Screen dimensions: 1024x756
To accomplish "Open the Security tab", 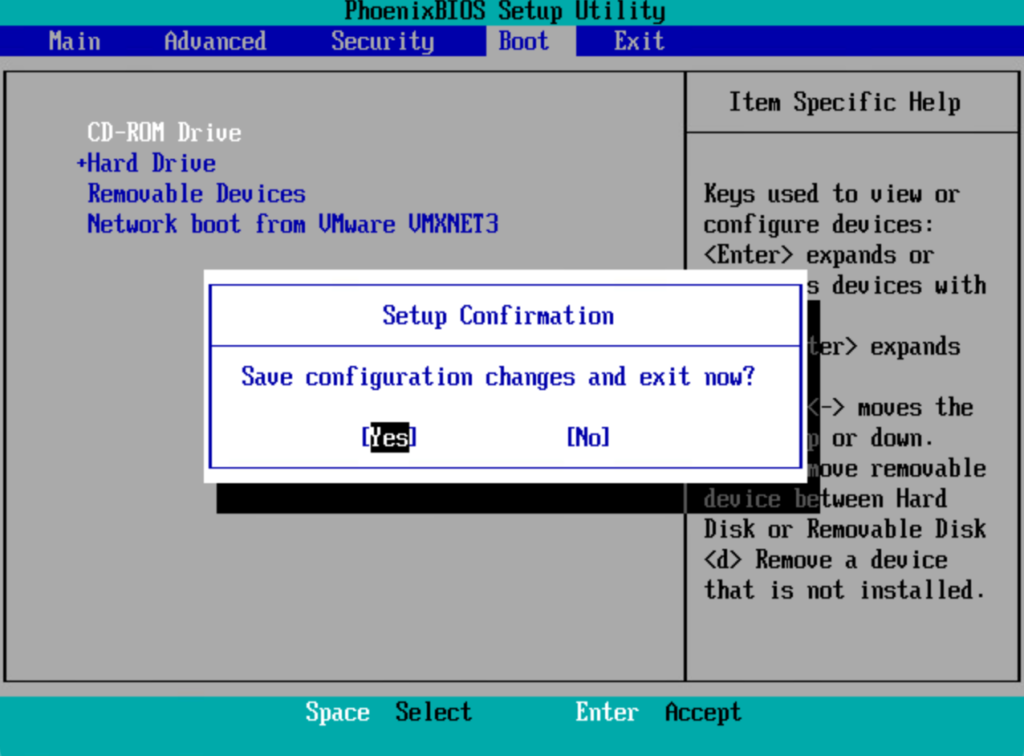I will pyautogui.click(x=382, y=41).
